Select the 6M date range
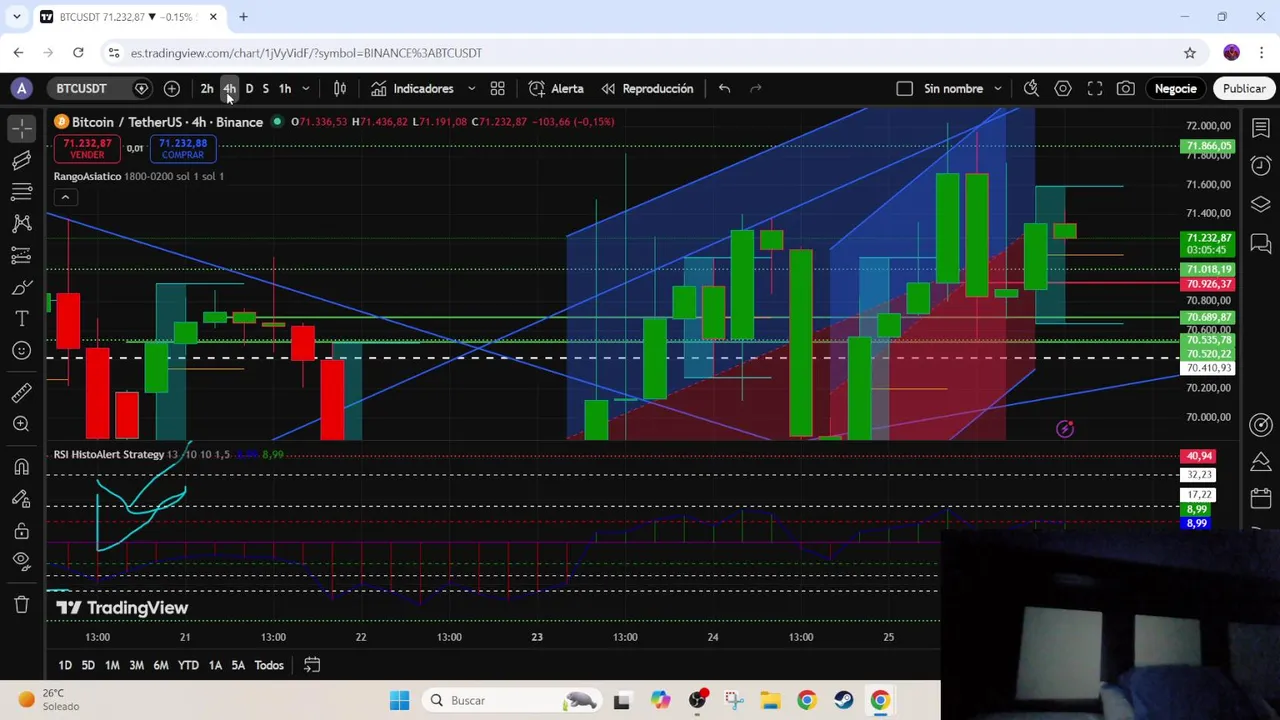The height and width of the screenshot is (720, 1280). point(161,665)
